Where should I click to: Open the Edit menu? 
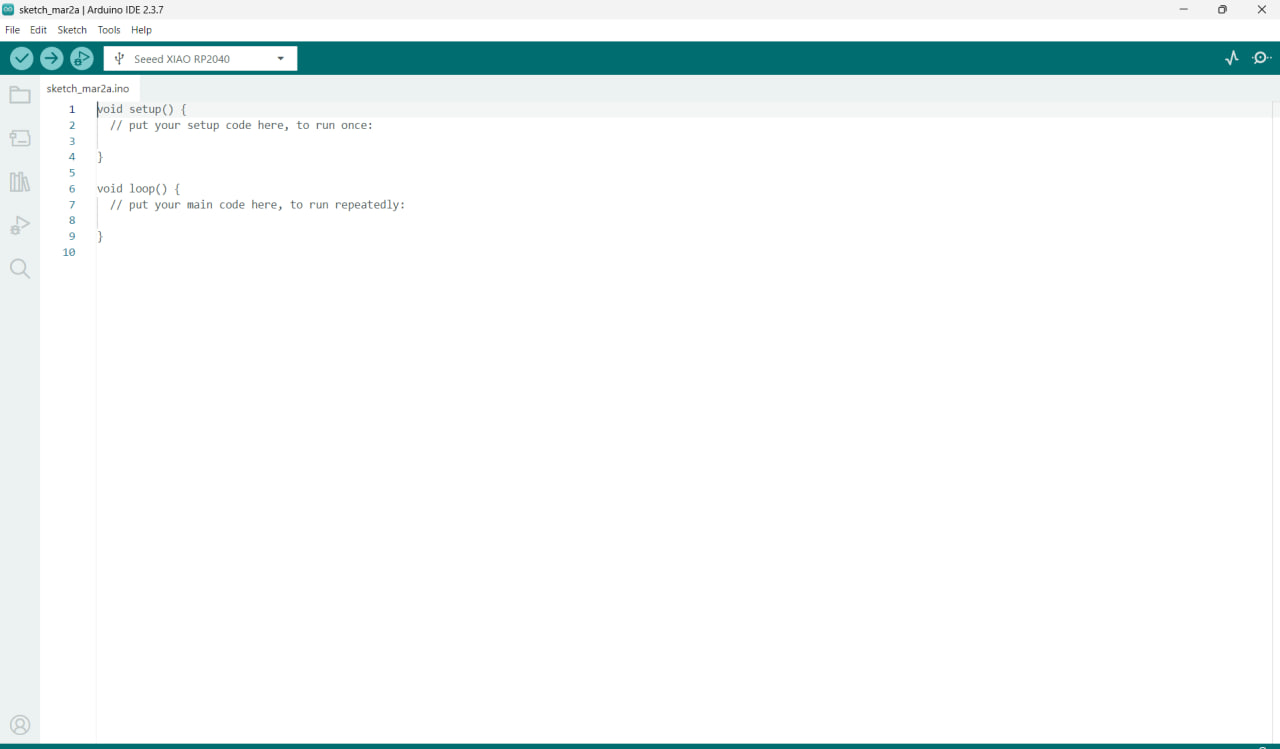(x=38, y=30)
